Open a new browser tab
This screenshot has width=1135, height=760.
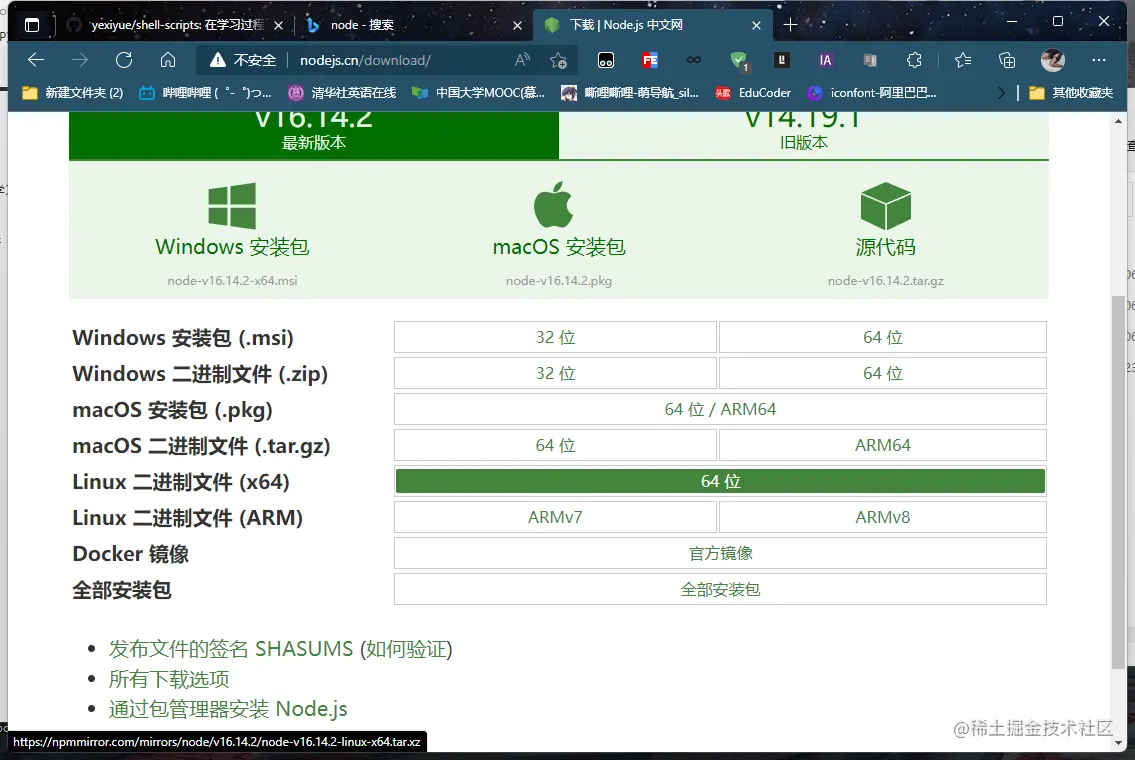click(x=790, y=25)
